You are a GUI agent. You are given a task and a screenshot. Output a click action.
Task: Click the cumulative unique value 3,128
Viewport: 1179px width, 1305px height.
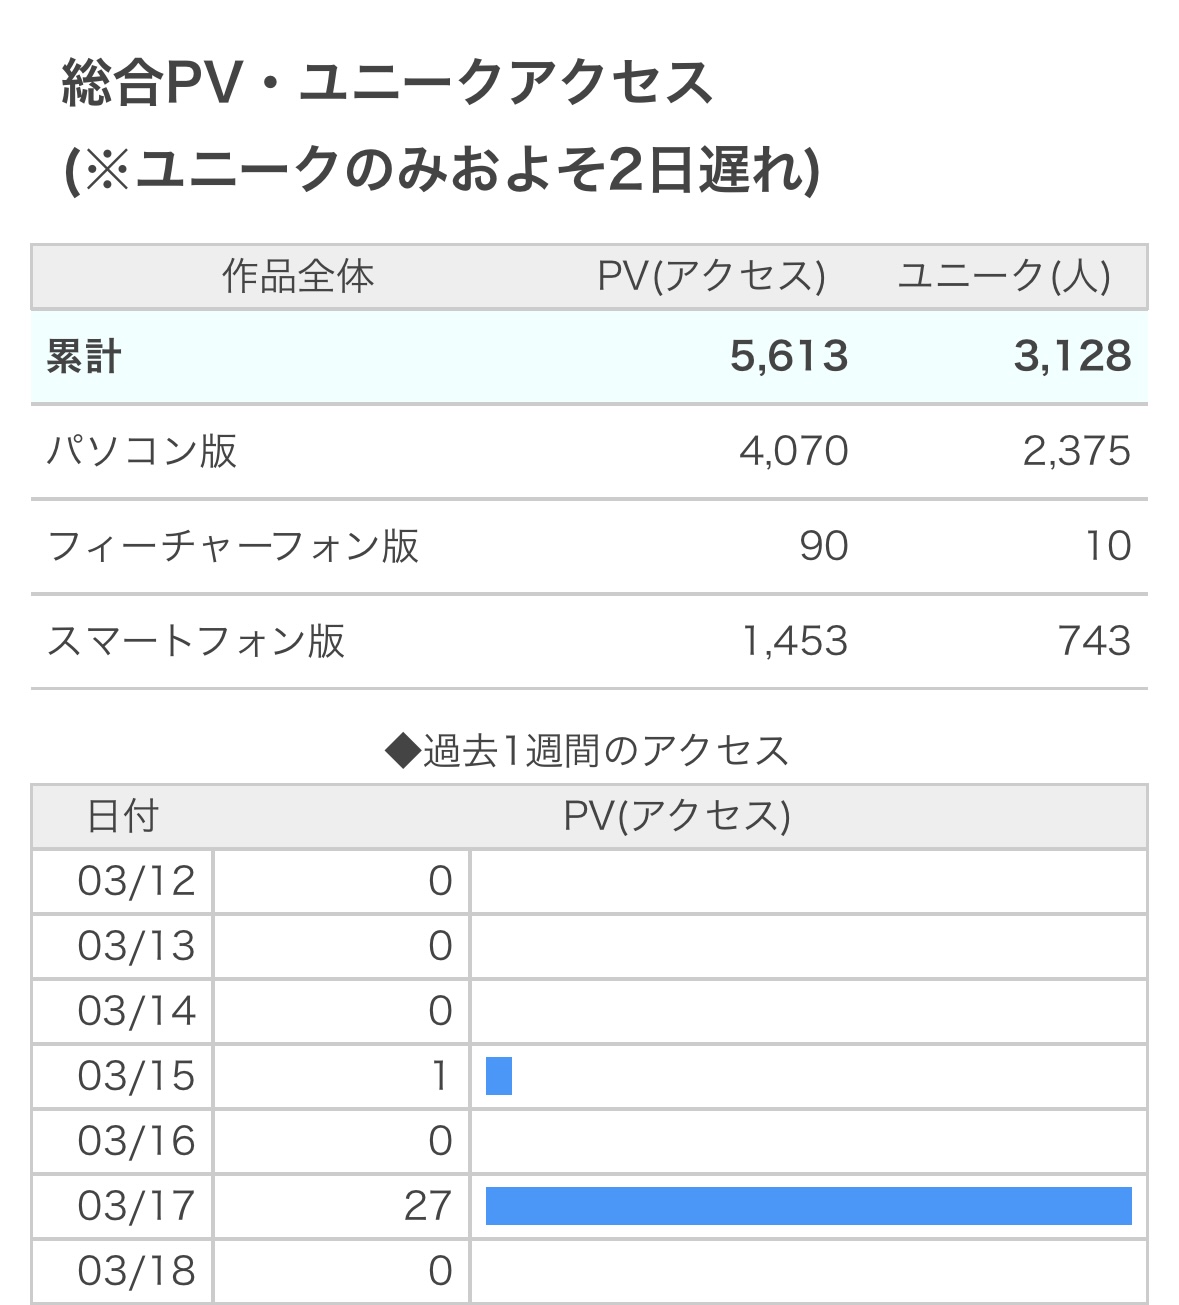click(x=1072, y=357)
